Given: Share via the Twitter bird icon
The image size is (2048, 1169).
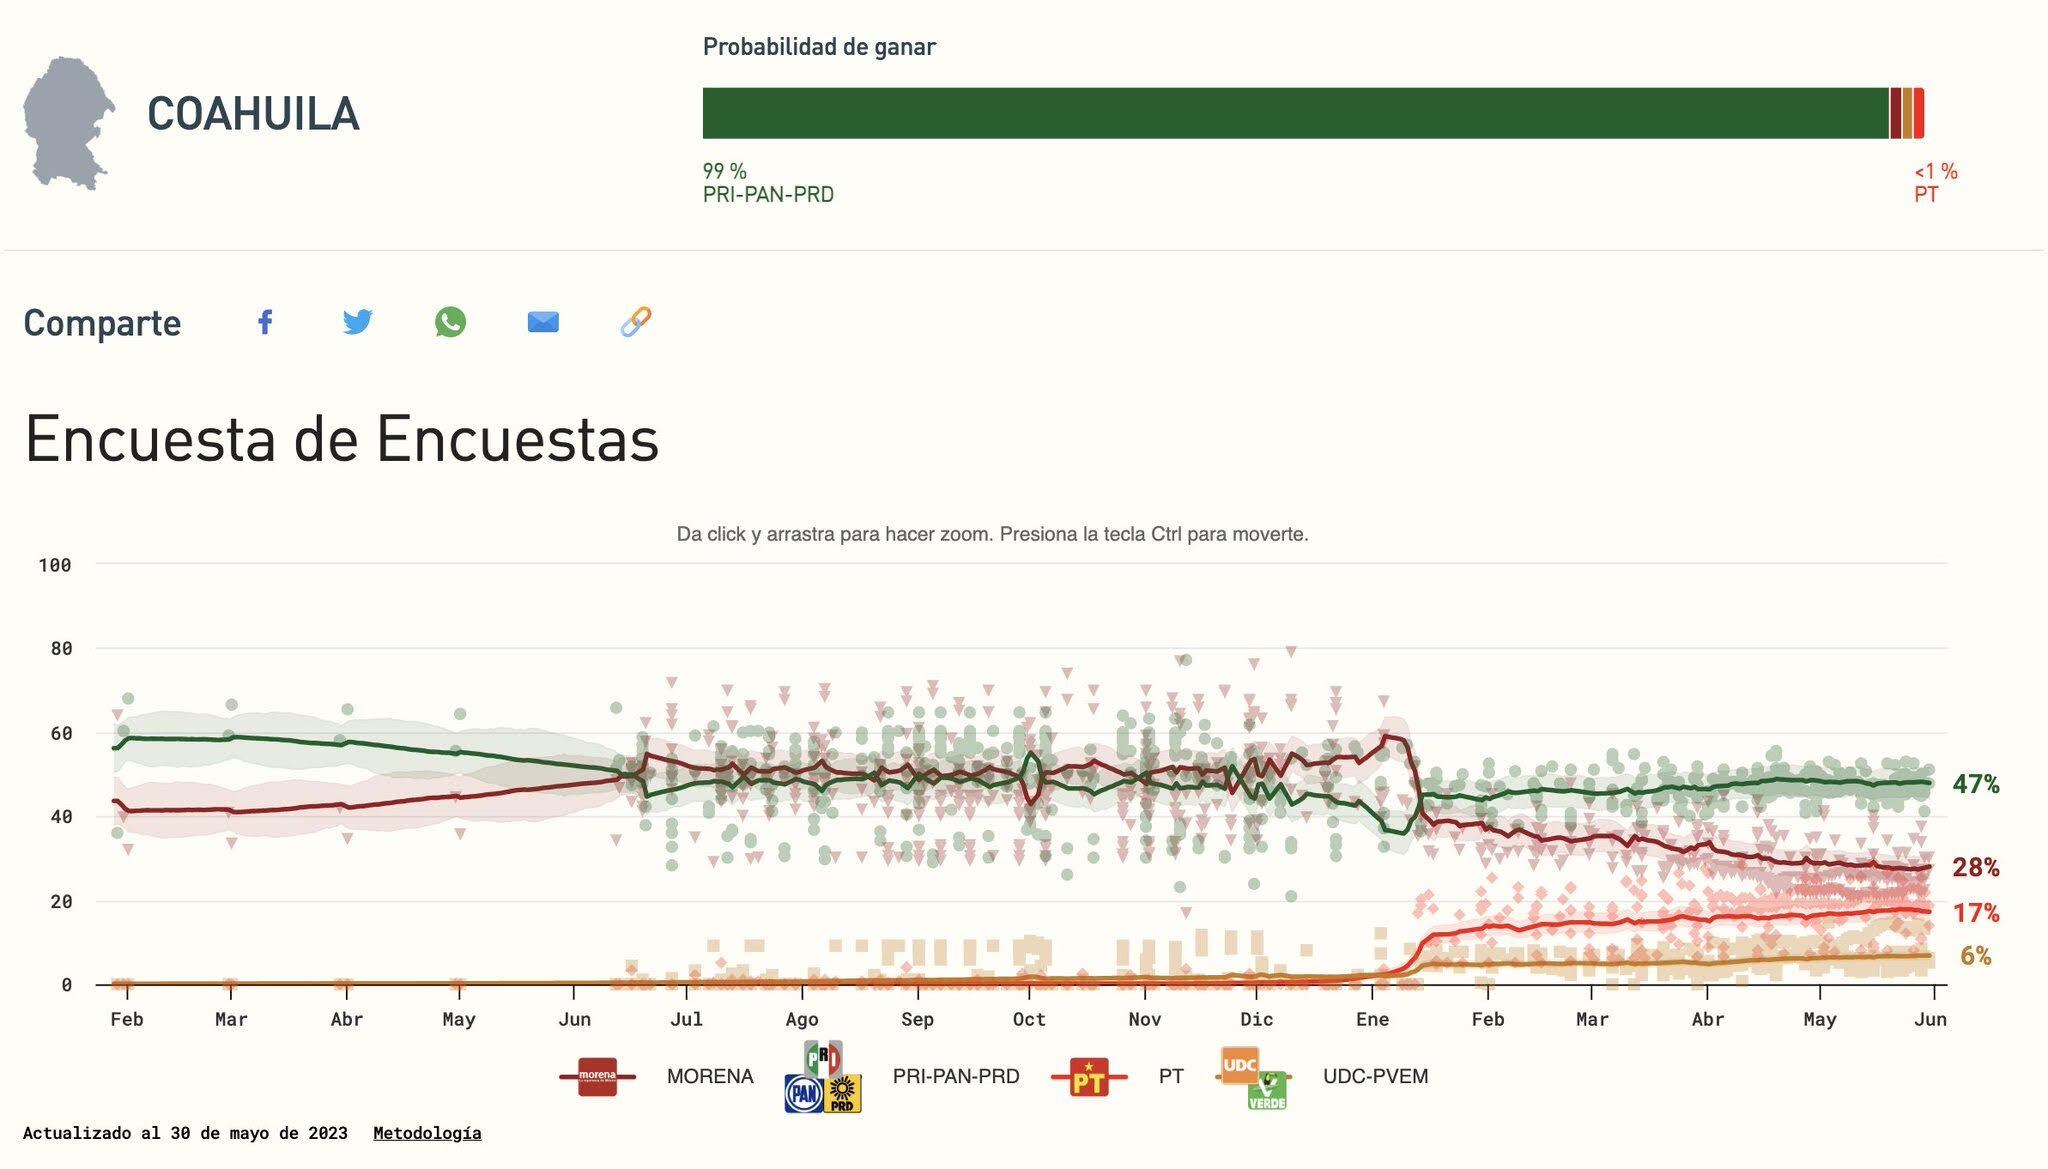Looking at the screenshot, I should tap(357, 322).
